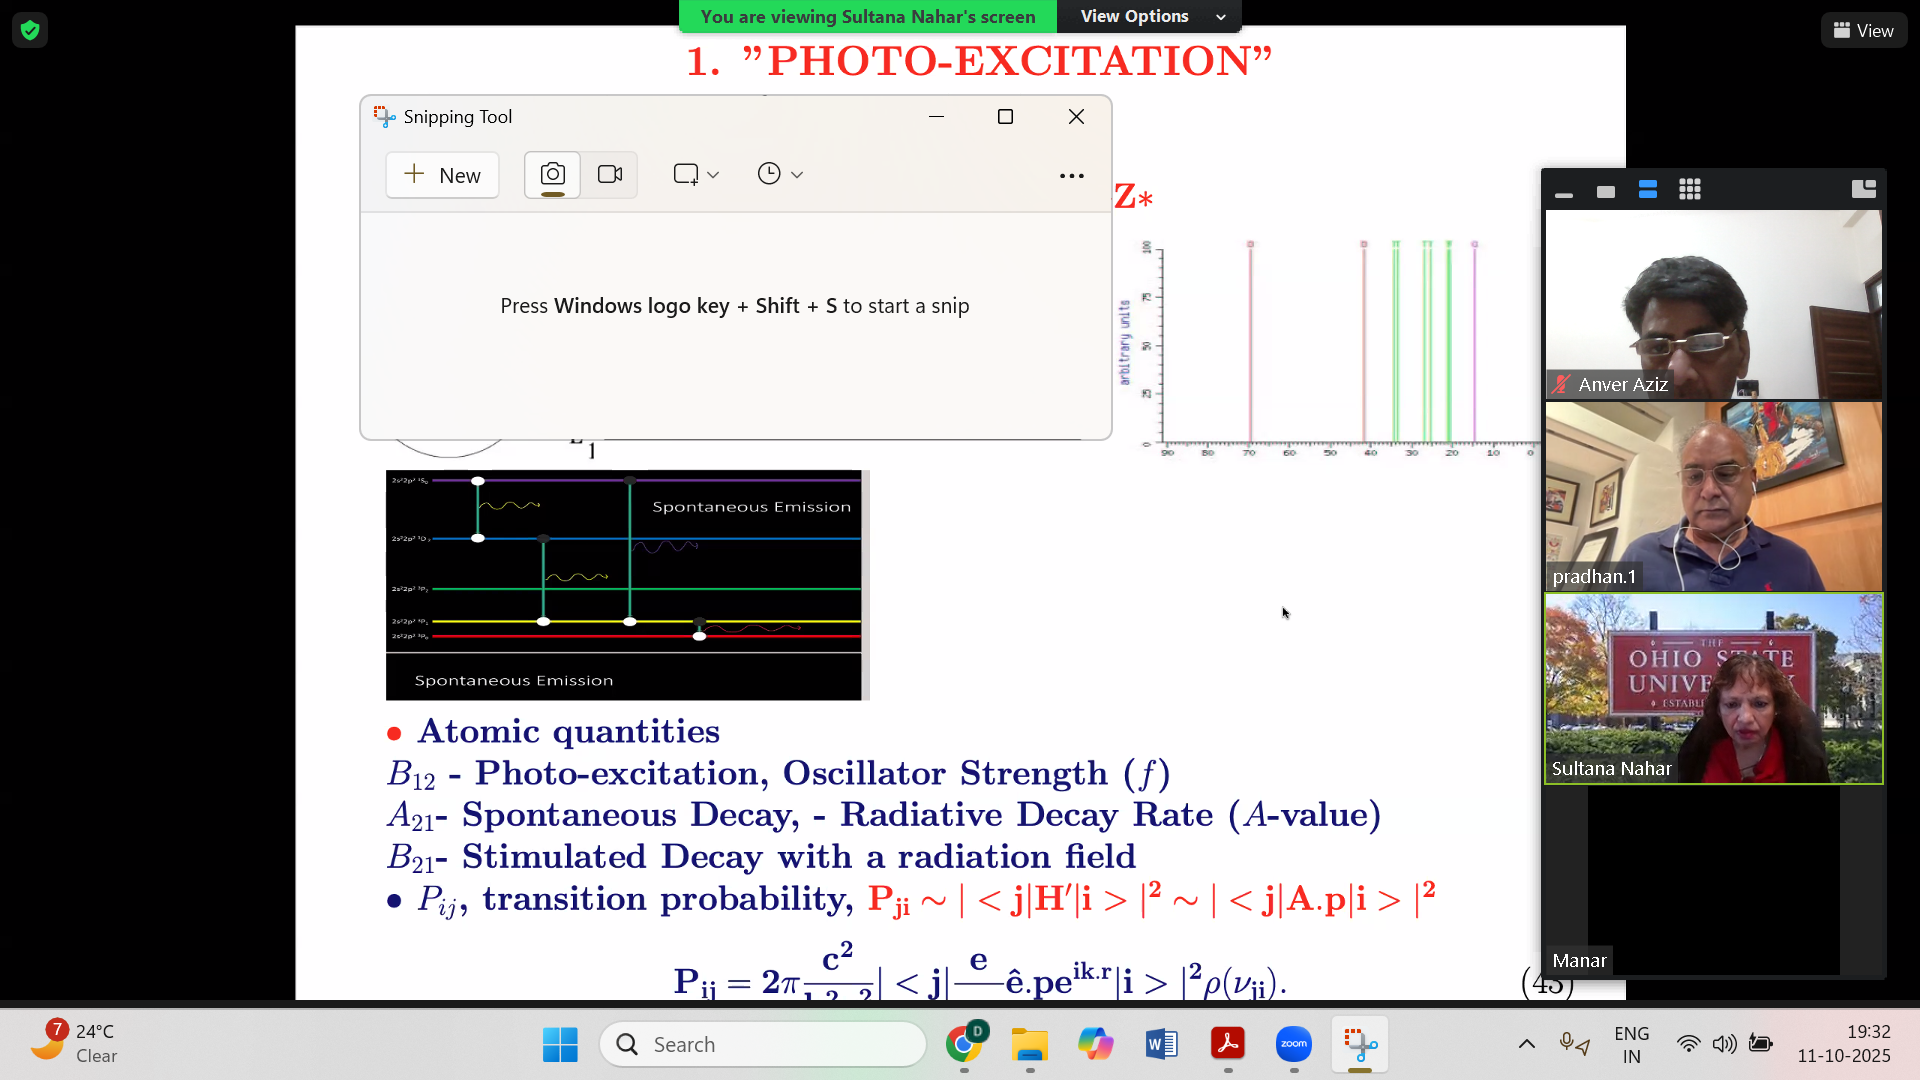Open the delay timer dropdown
The image size is (1920, 1080).
780,175
